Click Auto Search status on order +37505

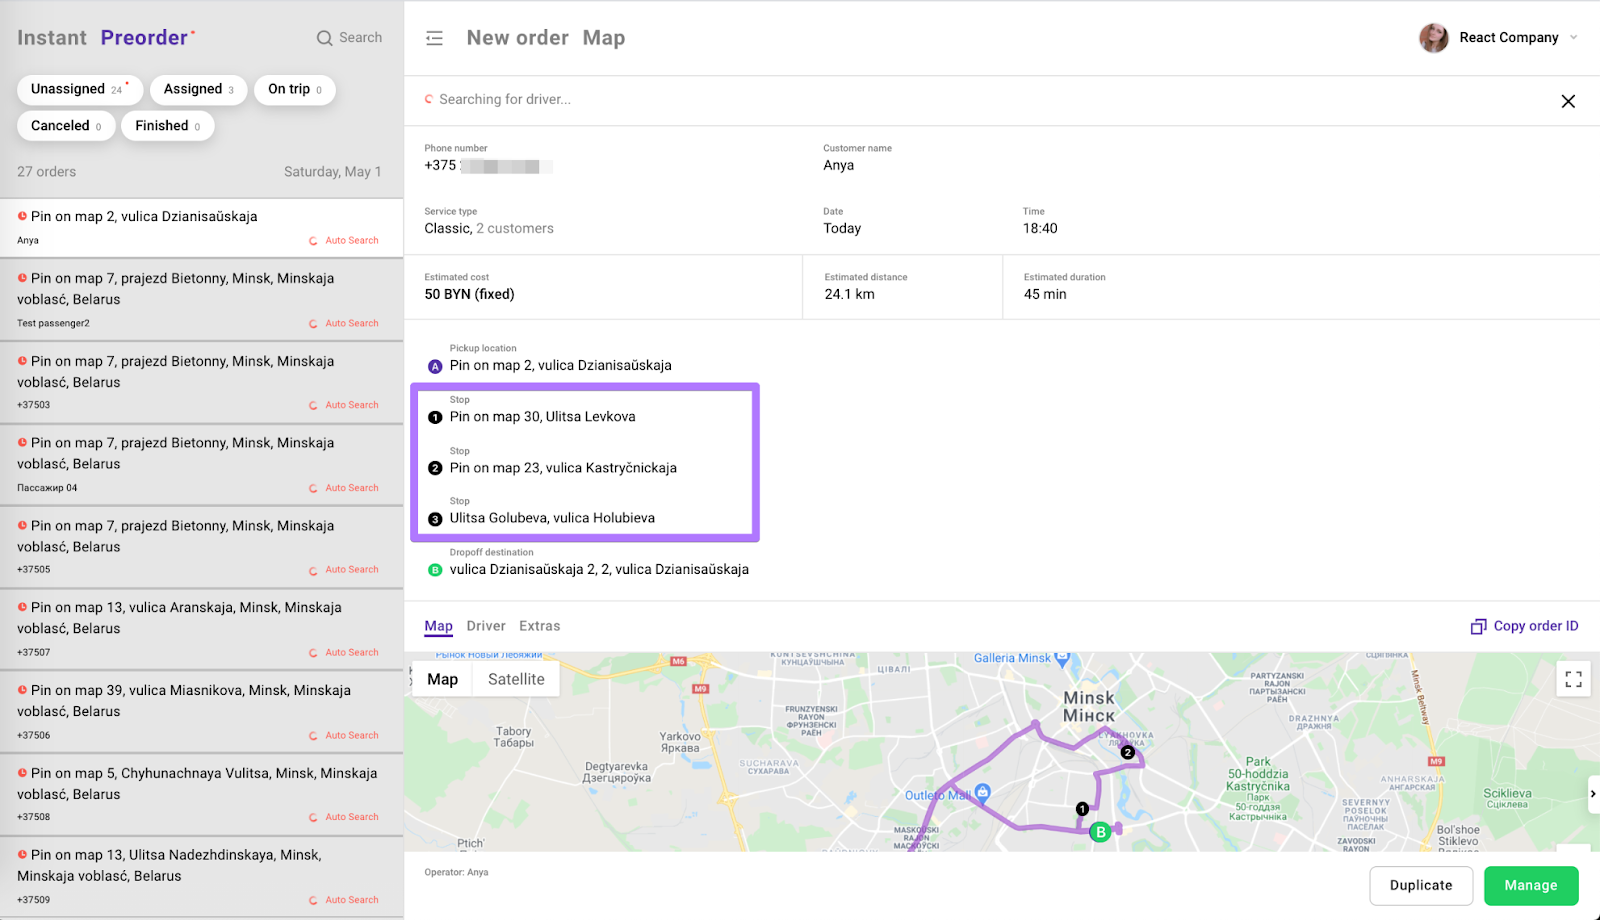point(344,570)
